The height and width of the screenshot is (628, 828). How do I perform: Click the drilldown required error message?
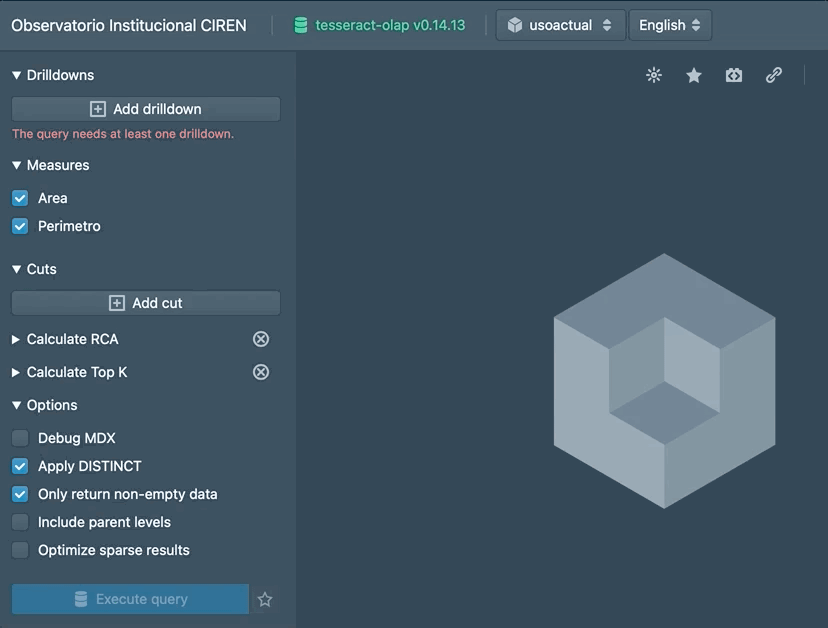tap(123, 134)
